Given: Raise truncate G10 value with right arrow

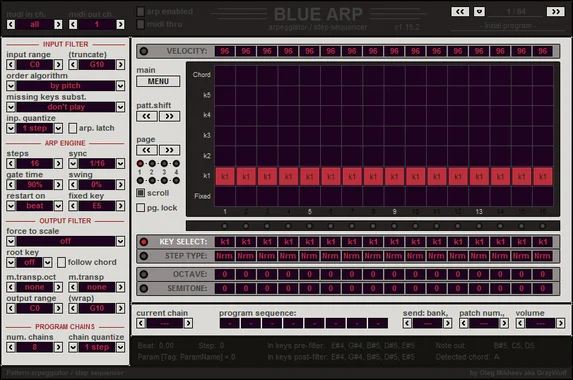Looking at the screenshot, I should 120,65.
